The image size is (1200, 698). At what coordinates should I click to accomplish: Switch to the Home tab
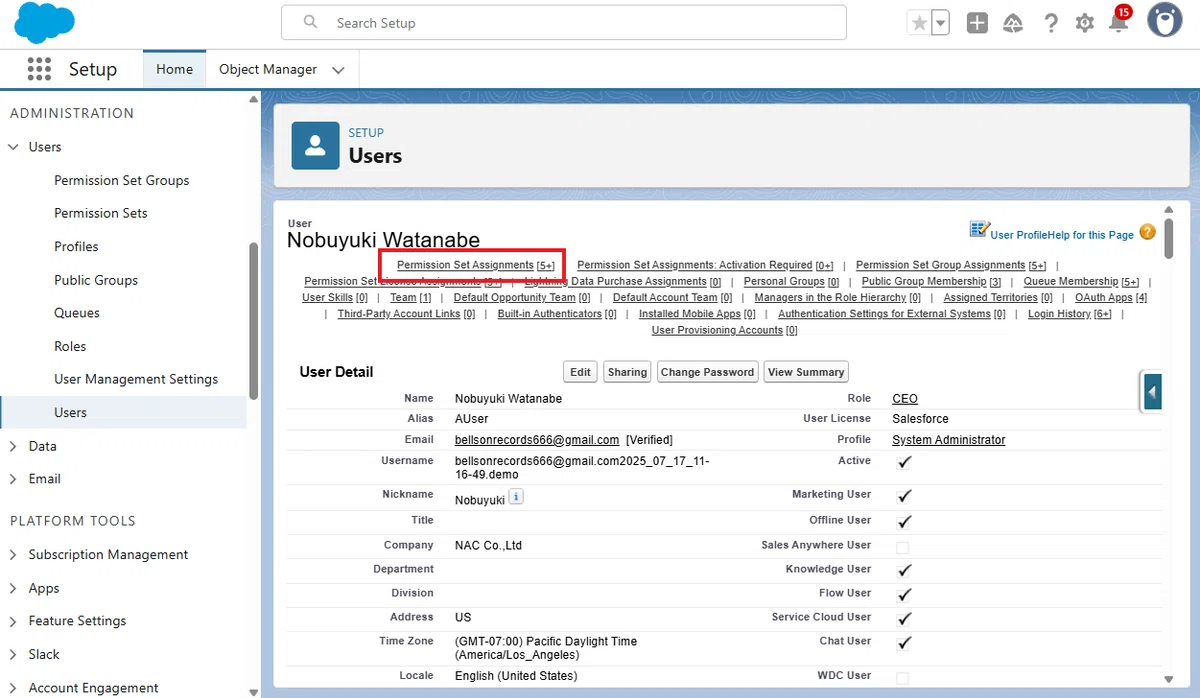coord(174,69)
